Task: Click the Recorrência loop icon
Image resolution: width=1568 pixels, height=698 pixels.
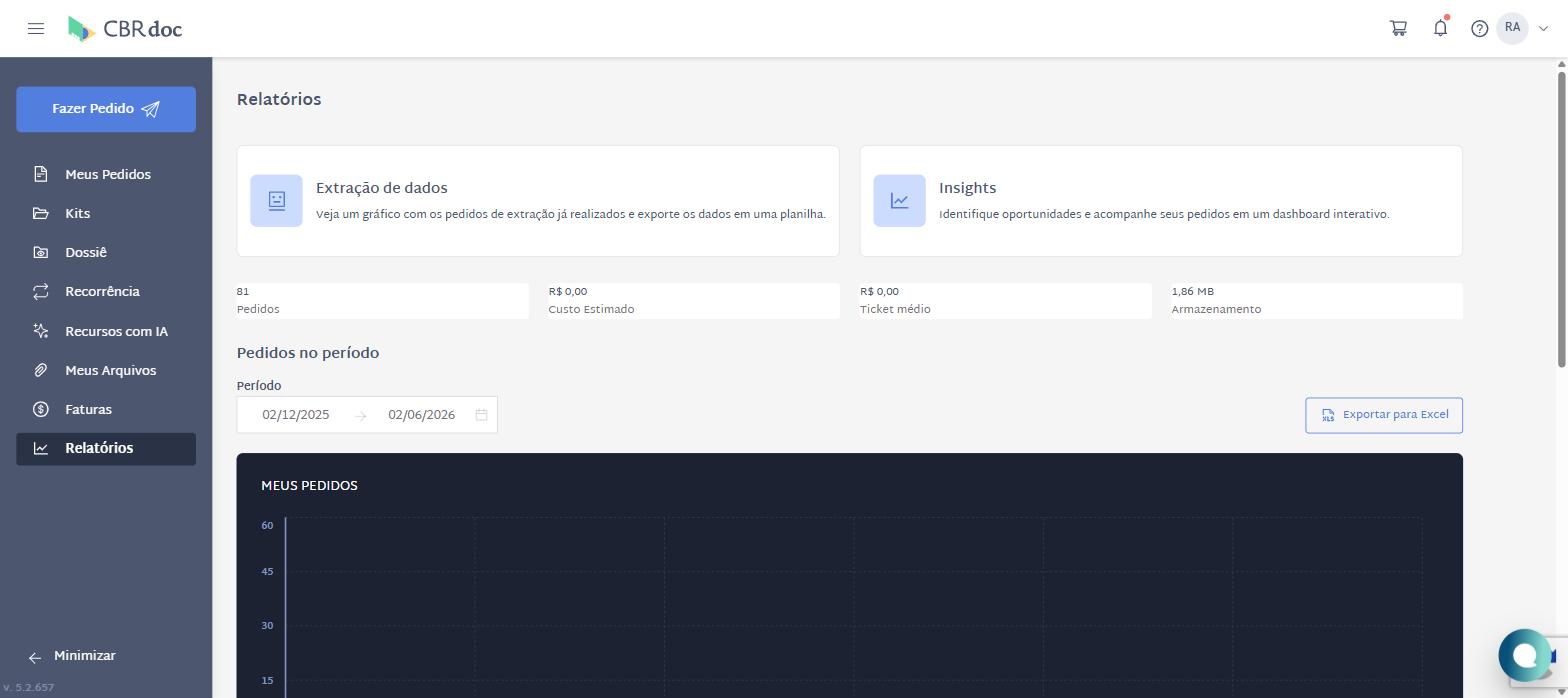Action: pos(40,291)
